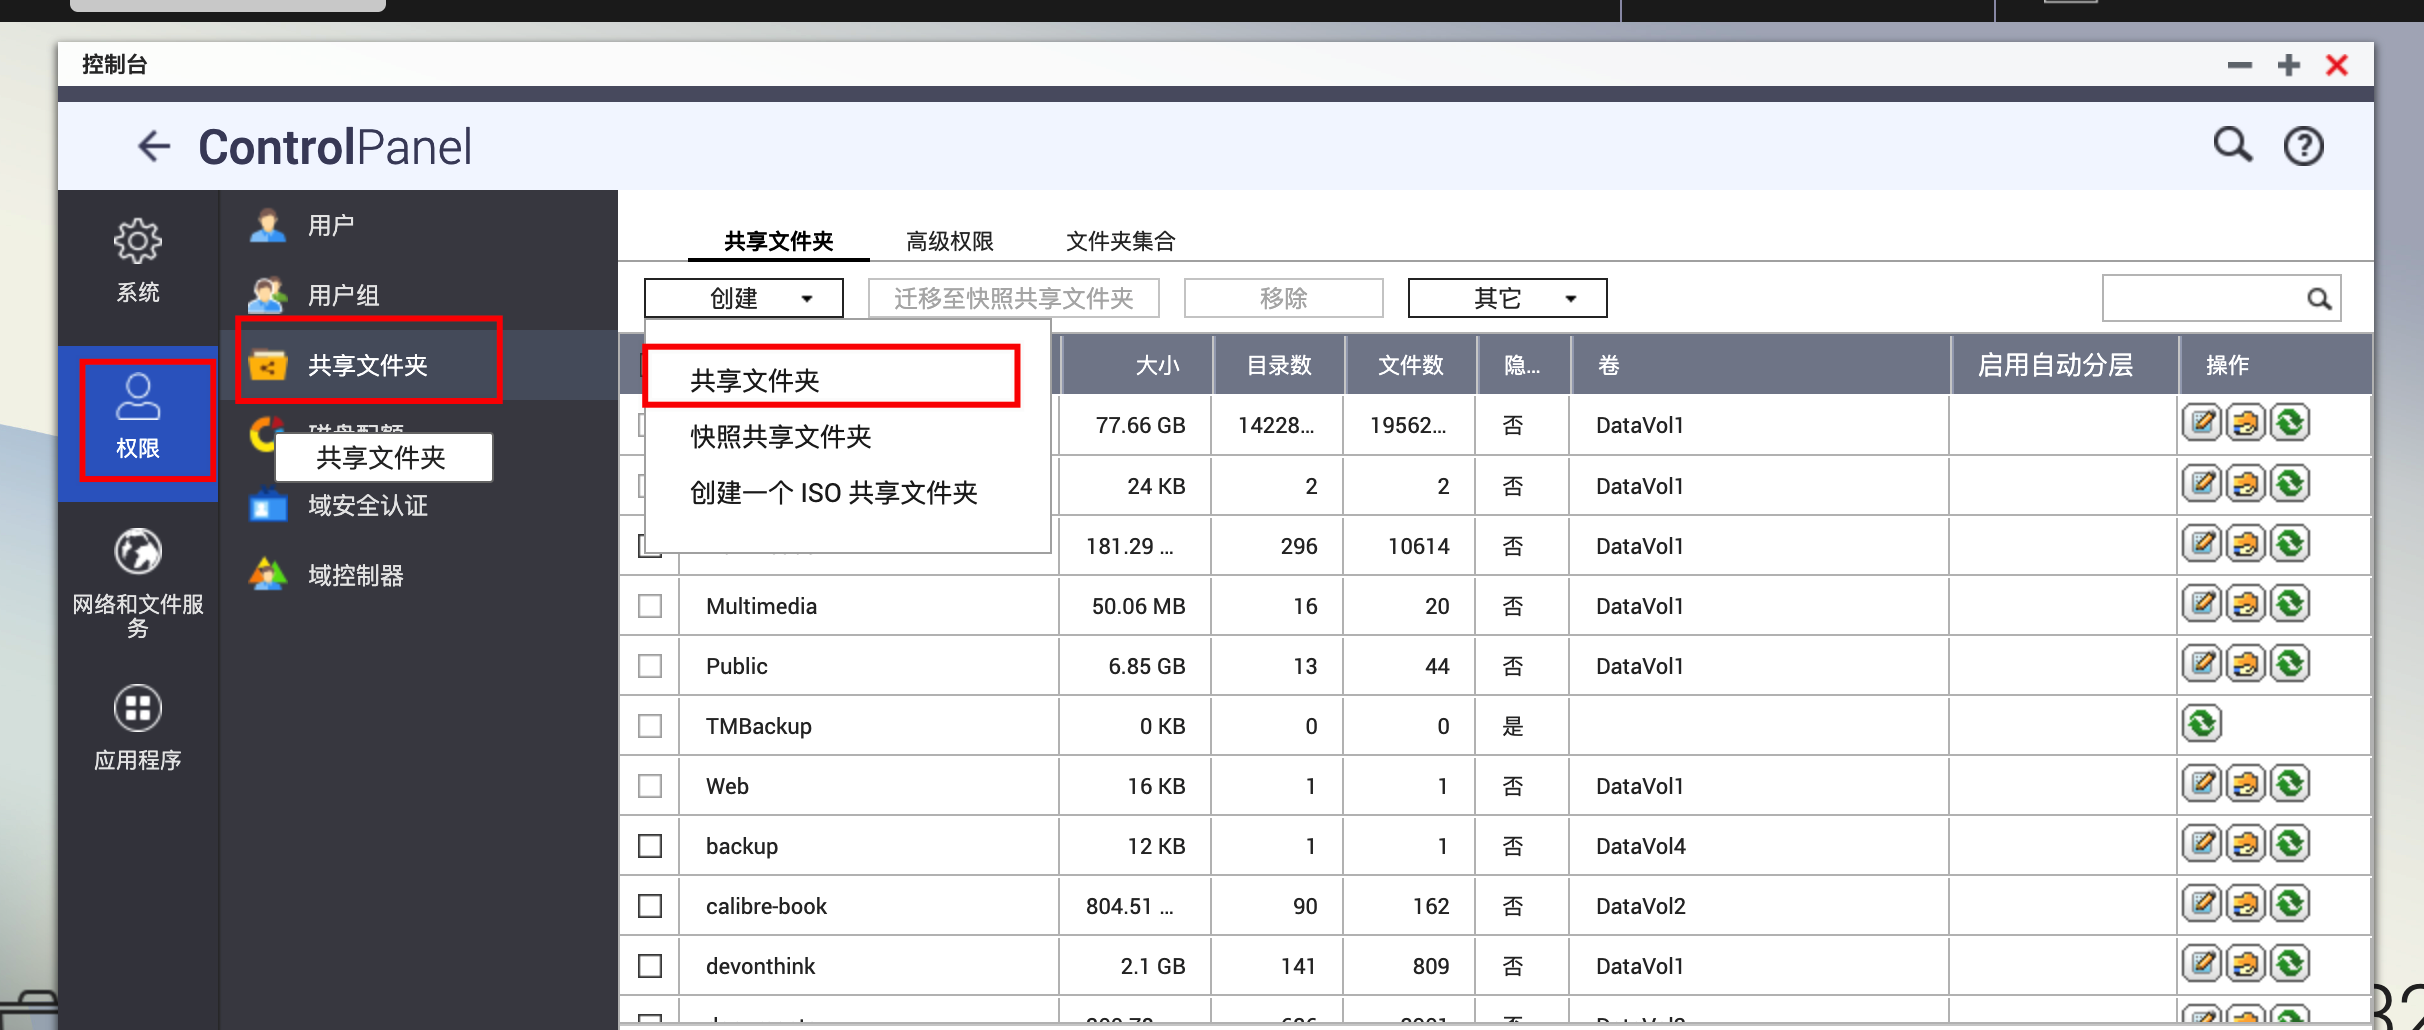Refresh the Web folder row
Viewport: 2424px width, 1030px height.
coord(2290,784)
